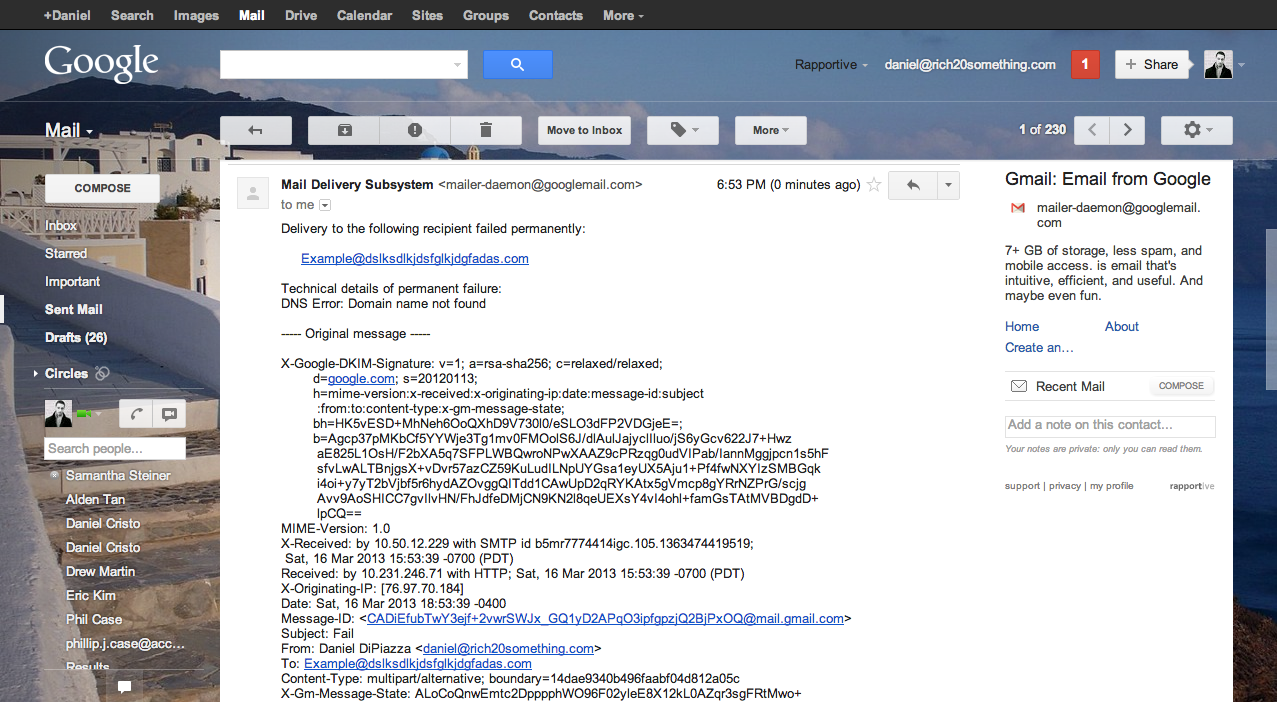Star the Mail Delivery Subsystem message
The width and height of the screenshot is (1277, 702).
[x=874, y=185]
